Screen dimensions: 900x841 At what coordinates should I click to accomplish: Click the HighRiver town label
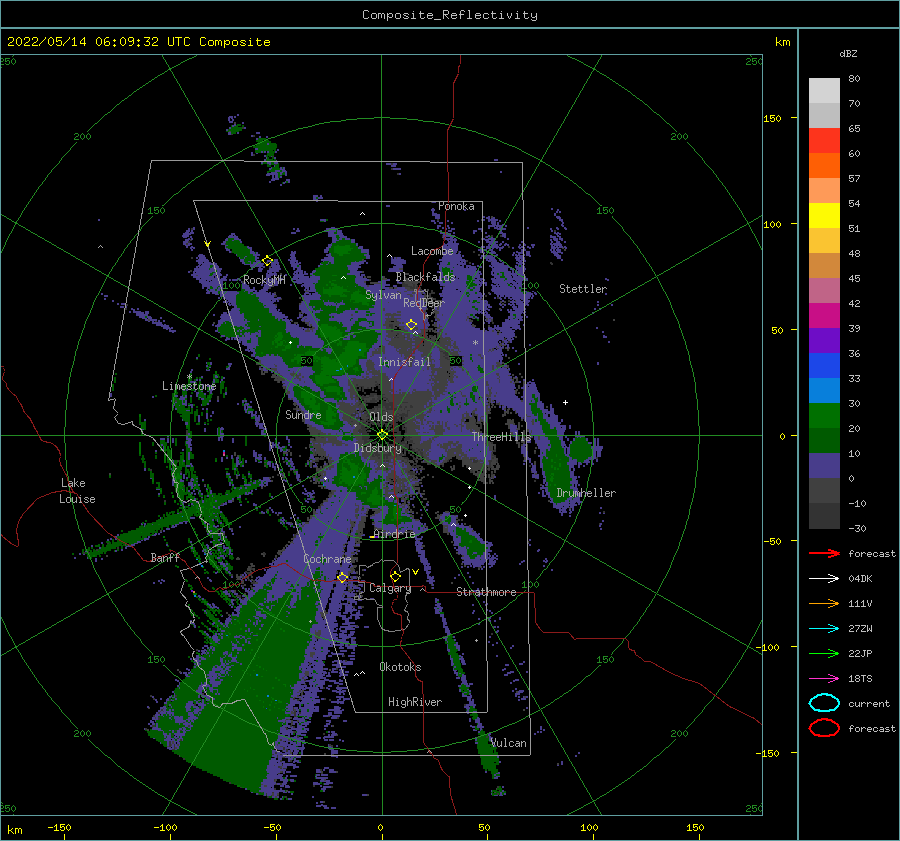click(415, 702)
